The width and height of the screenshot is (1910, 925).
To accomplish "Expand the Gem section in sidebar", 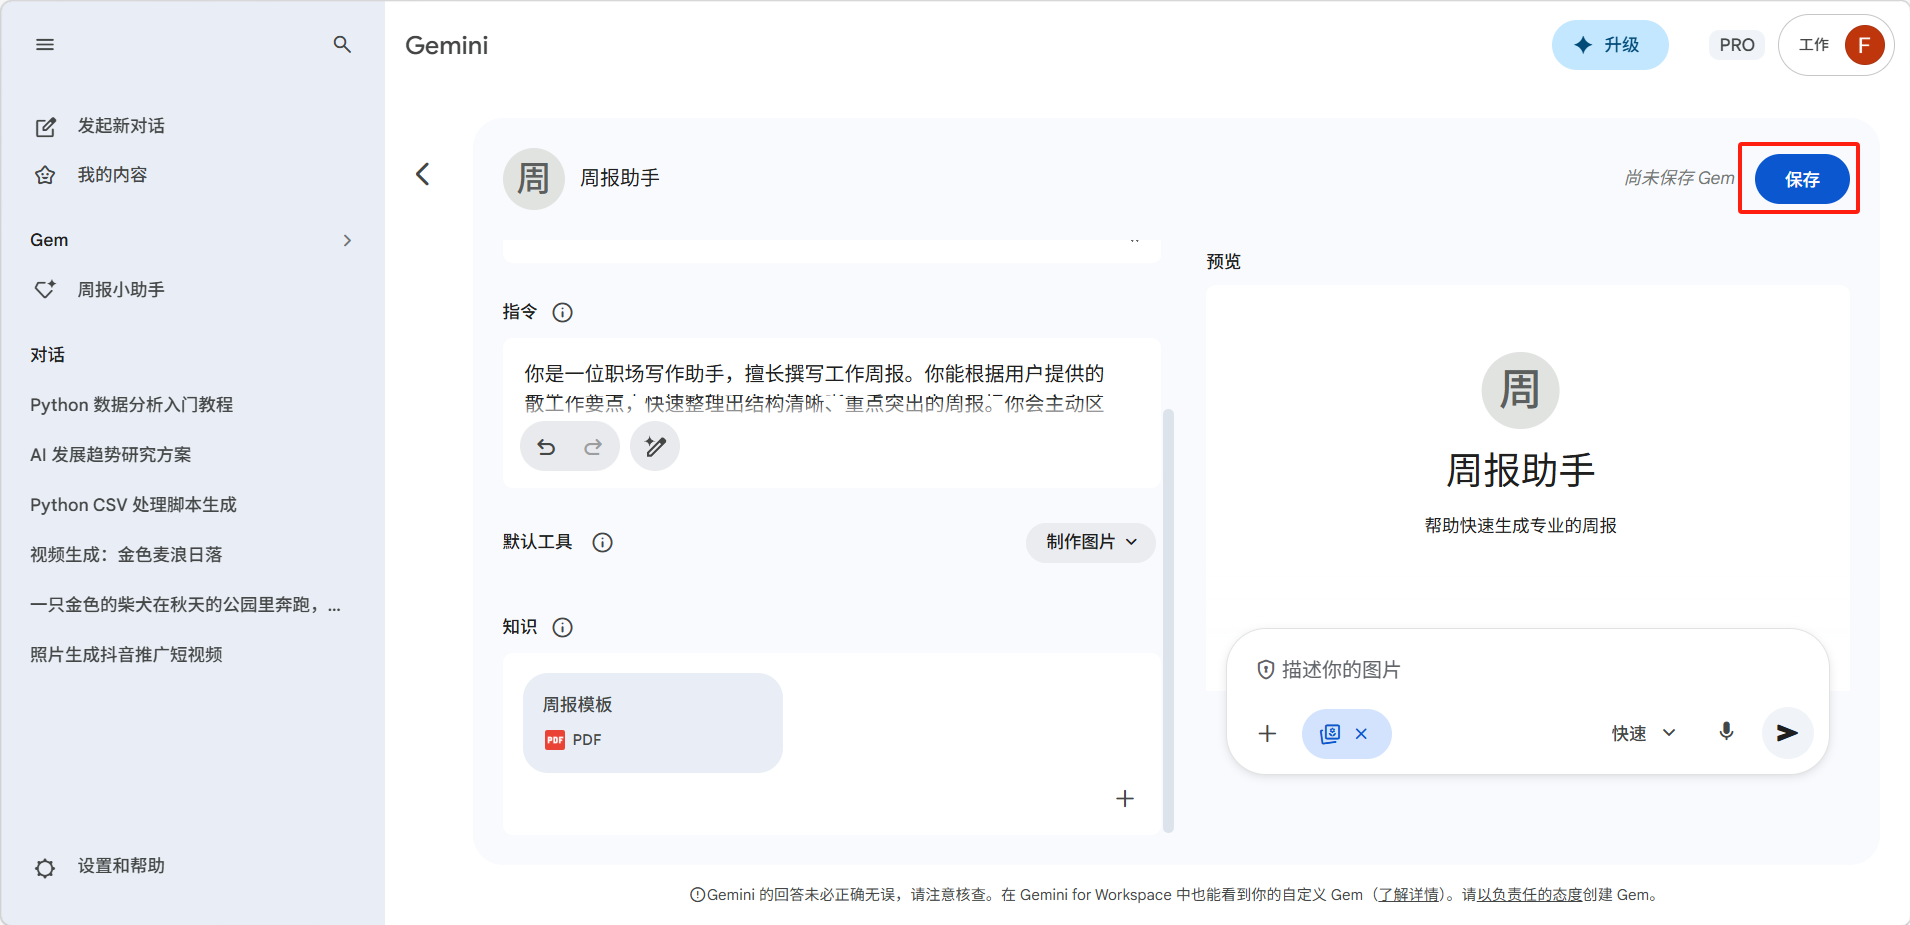I will click(347, 241).
